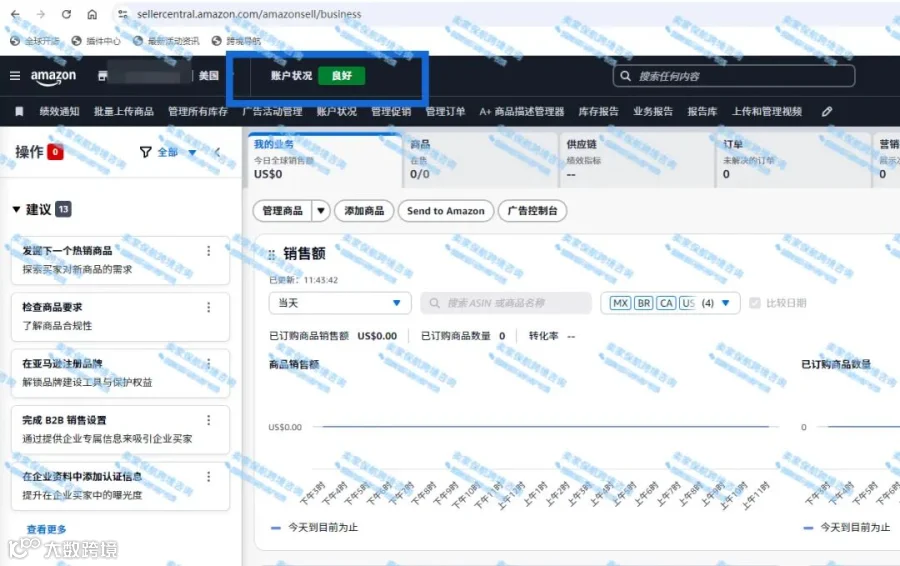Open 业务报告 in the navigation bar
900x566 pixels.
click(653, 111)
